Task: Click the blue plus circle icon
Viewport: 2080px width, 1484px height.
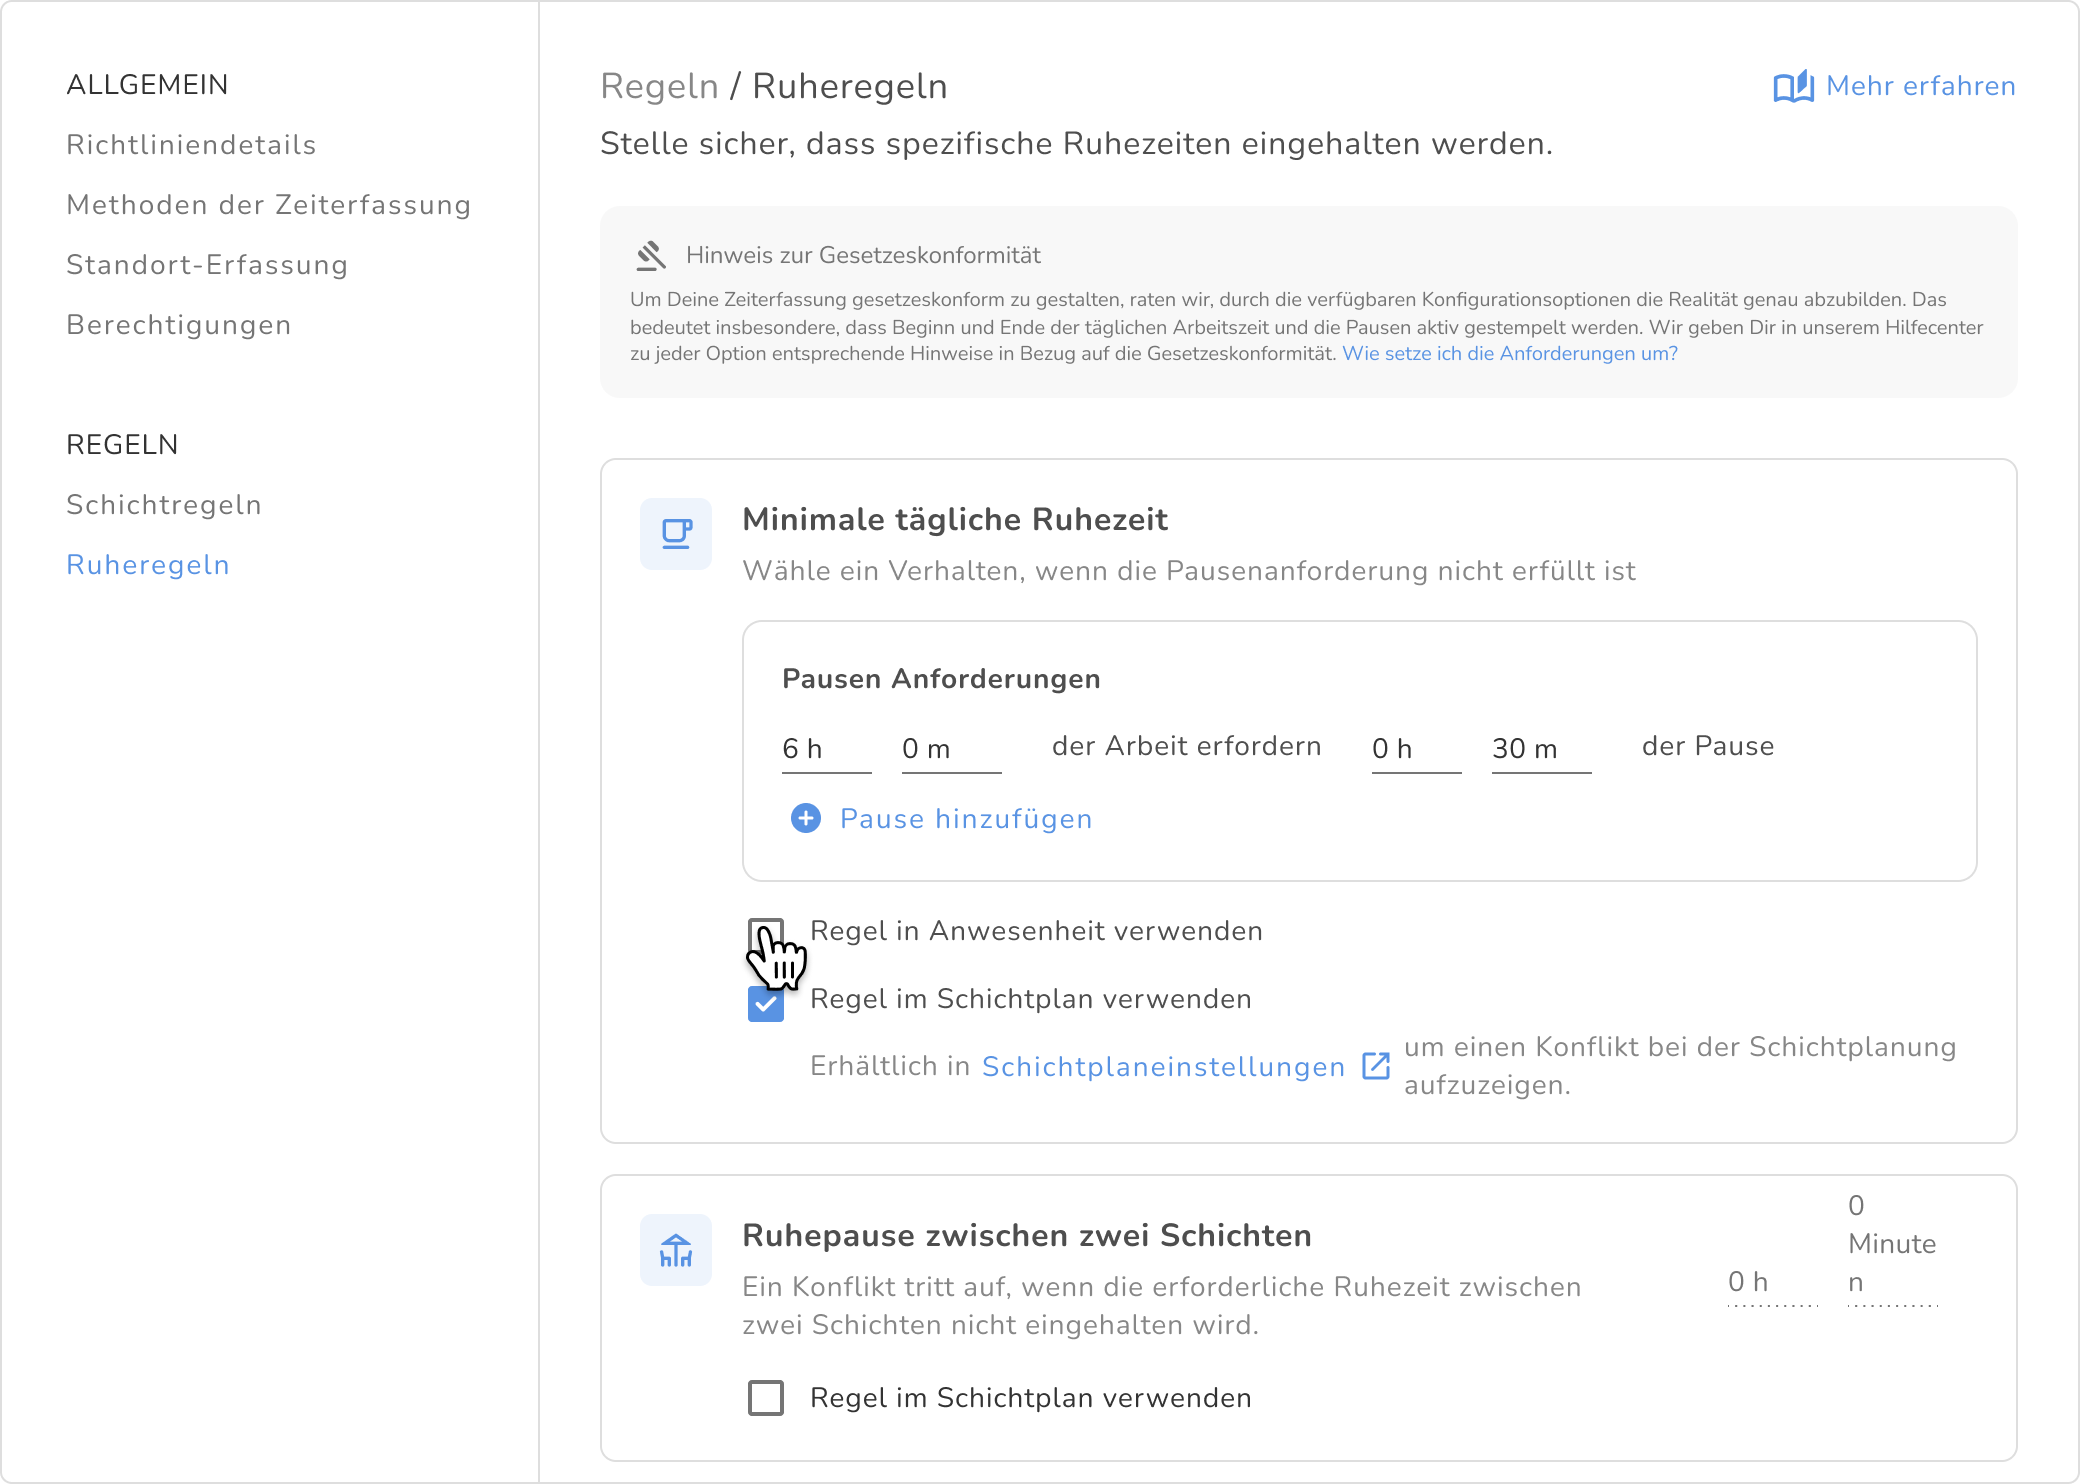Action: tap(806, 819)
